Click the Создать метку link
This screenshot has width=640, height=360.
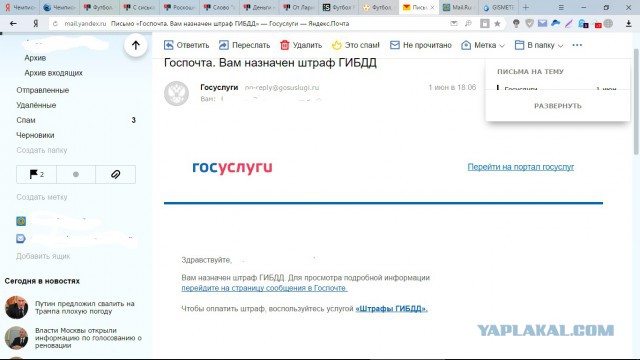click(x=42, y=197)
